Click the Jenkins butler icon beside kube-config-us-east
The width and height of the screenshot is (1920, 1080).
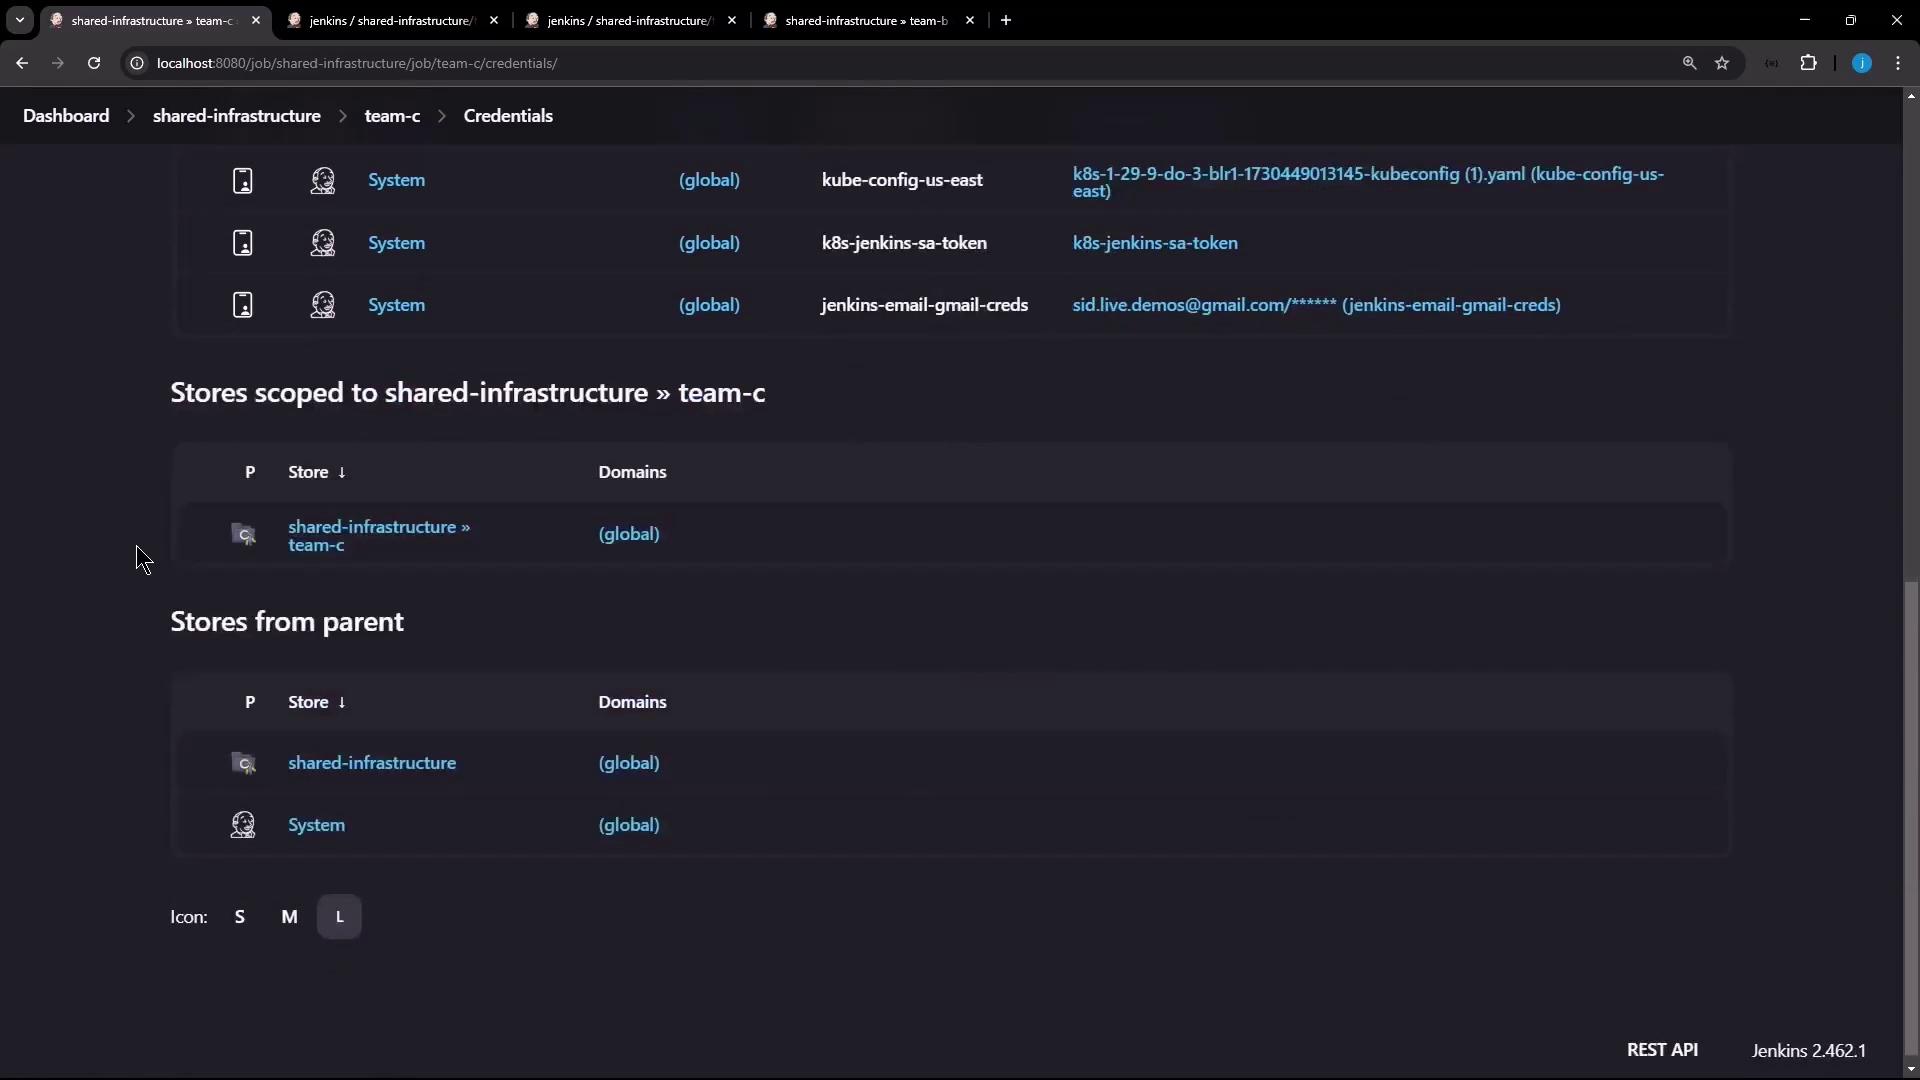(x=322, y=180)
